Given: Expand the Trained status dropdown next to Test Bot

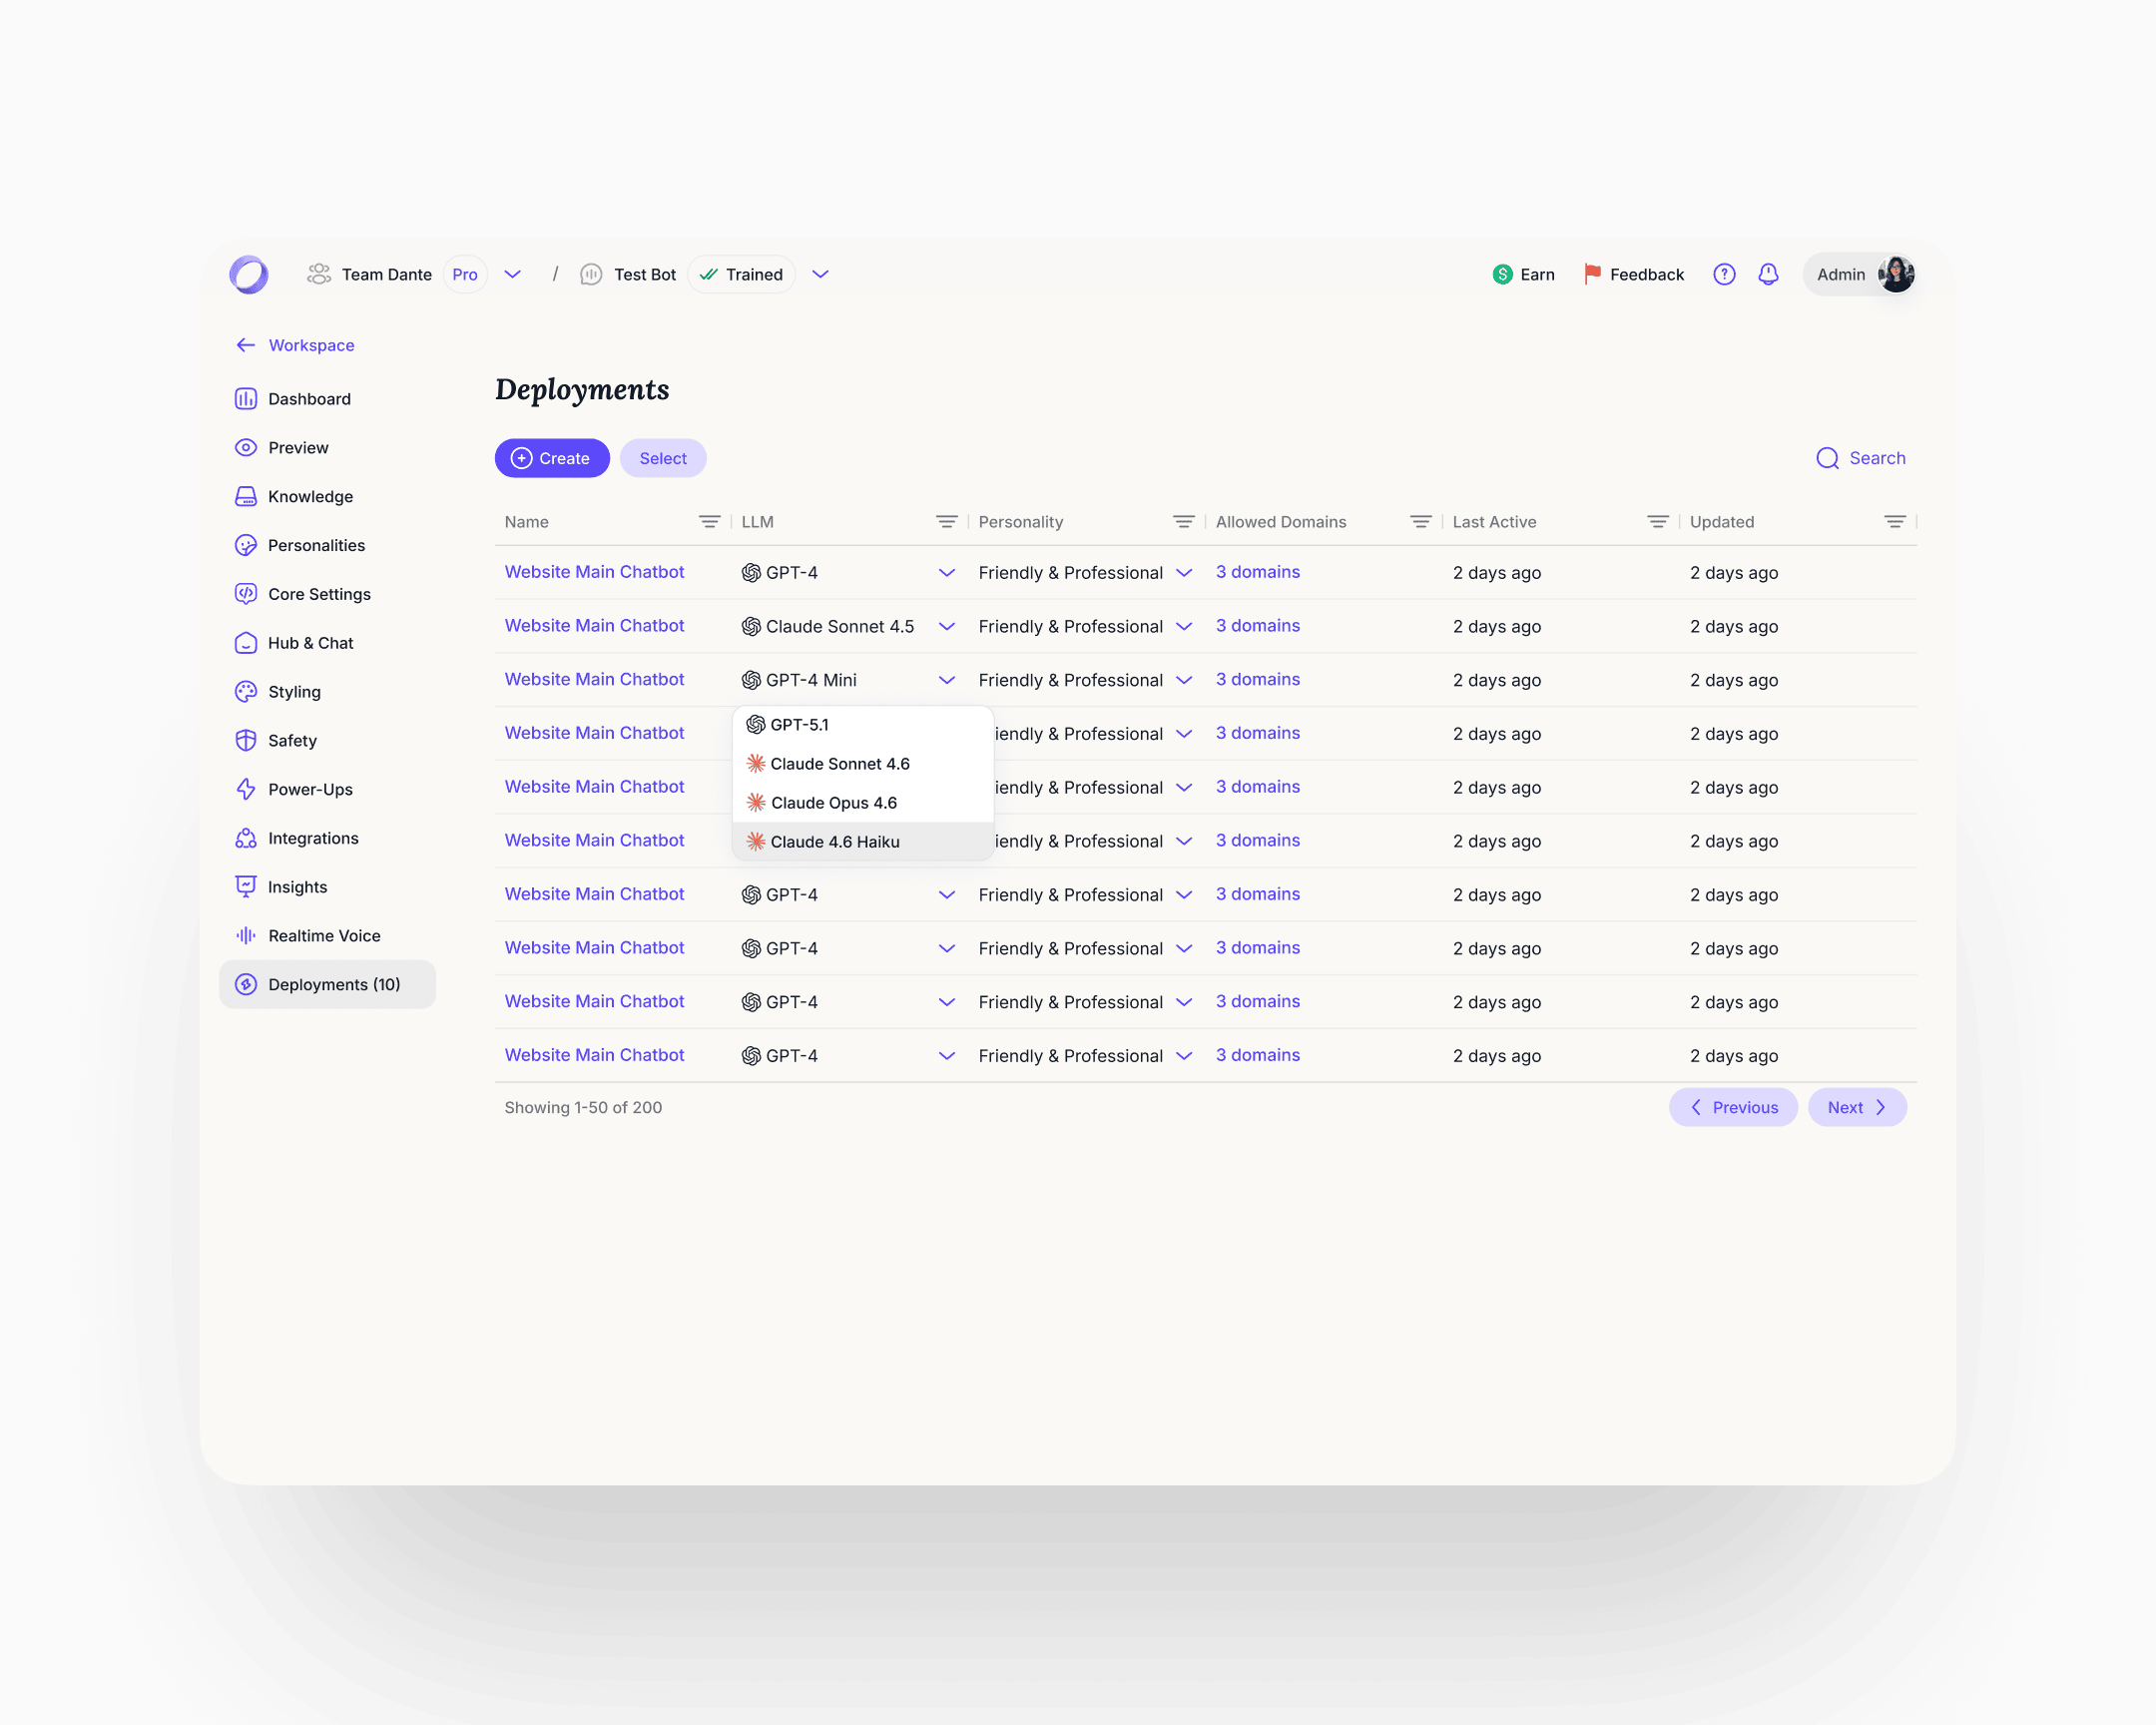Looking at the screenshot, I should [x=820, y=274].
